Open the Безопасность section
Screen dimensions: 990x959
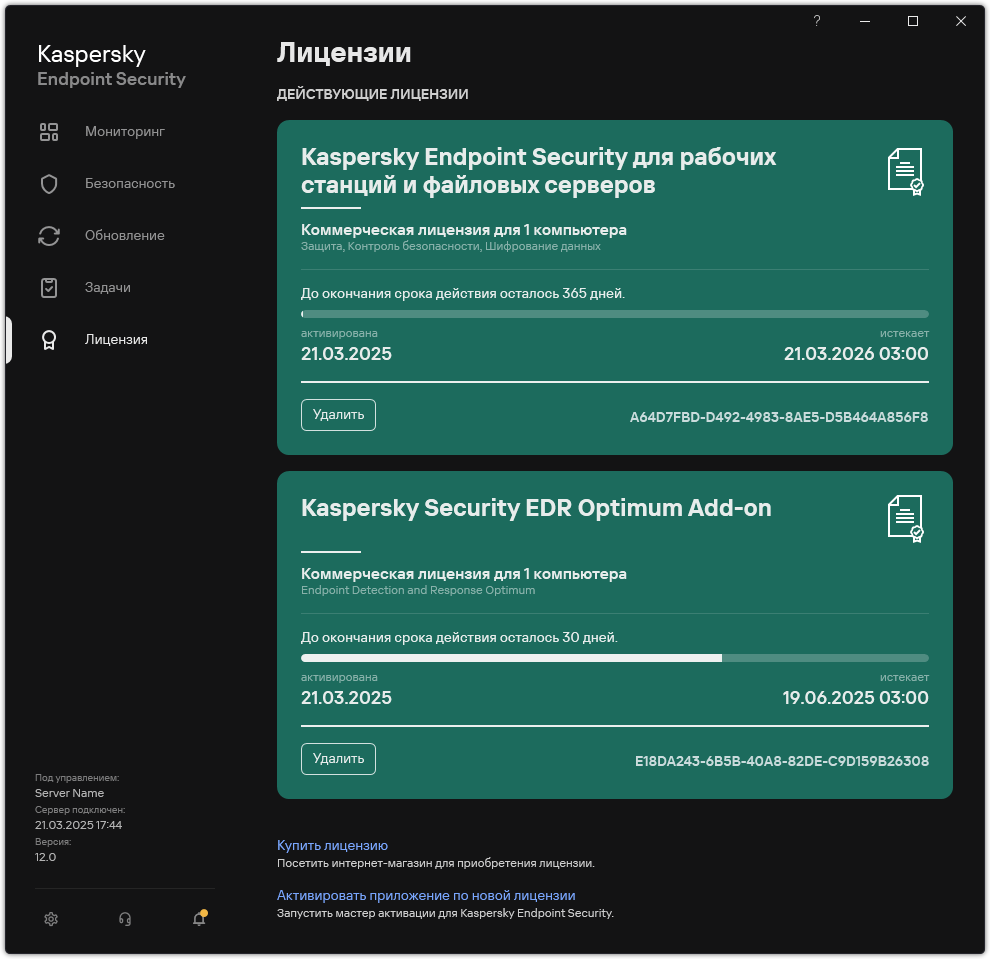129,183
